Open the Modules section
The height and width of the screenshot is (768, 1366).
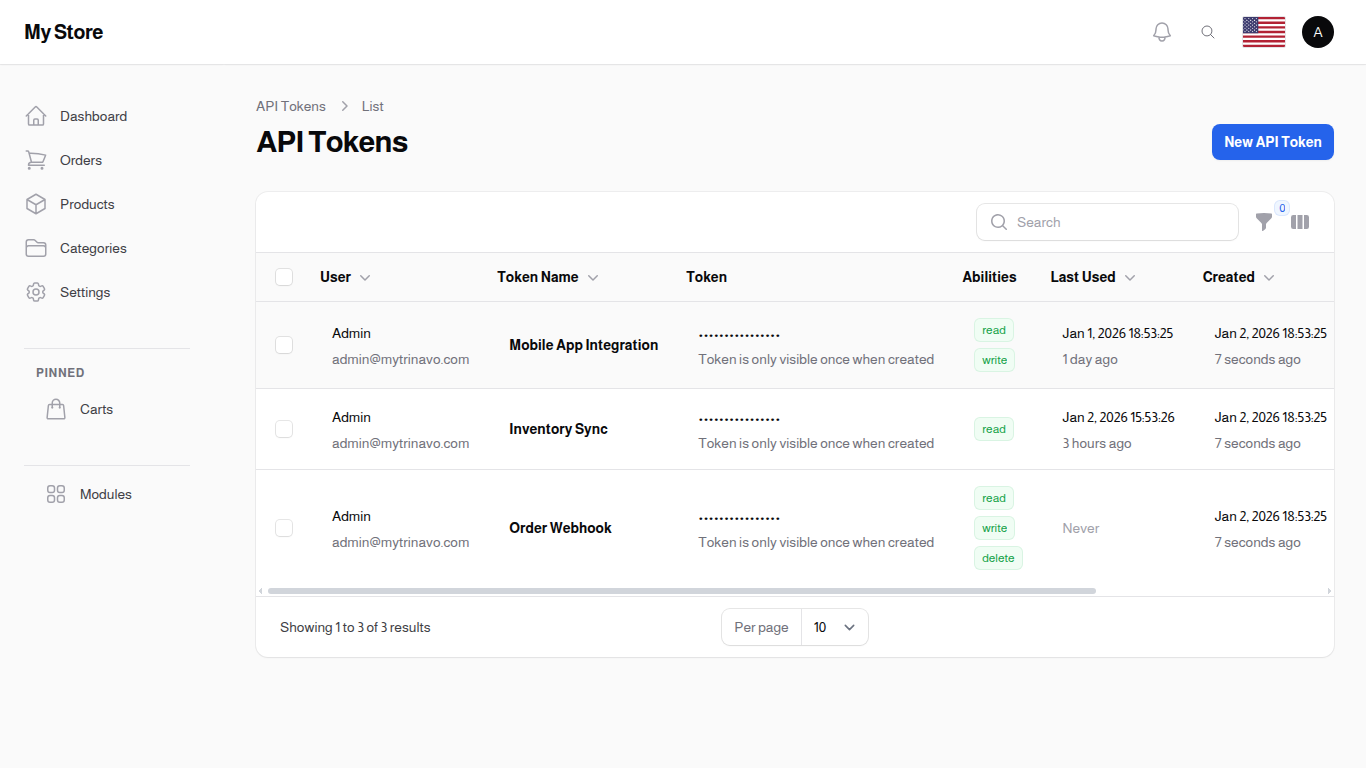(x=105, y=494)
